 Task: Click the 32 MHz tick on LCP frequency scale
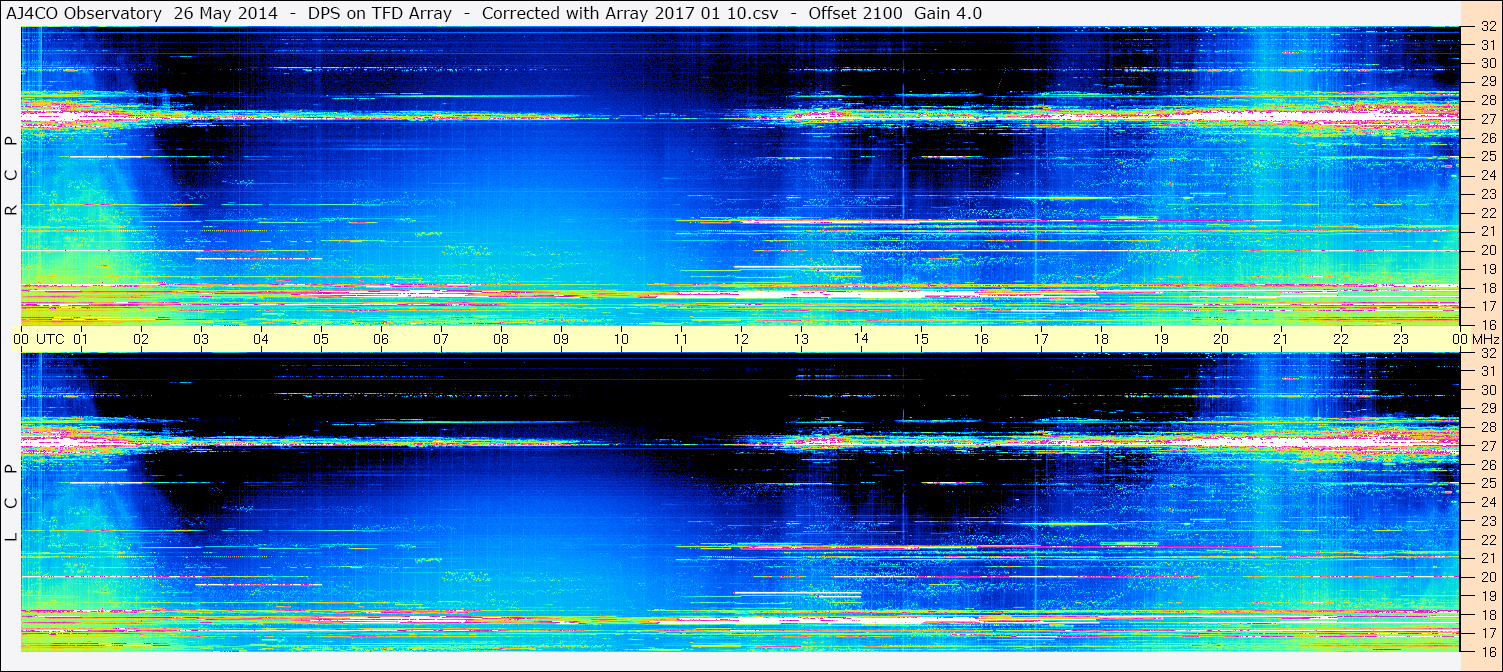1487,353
